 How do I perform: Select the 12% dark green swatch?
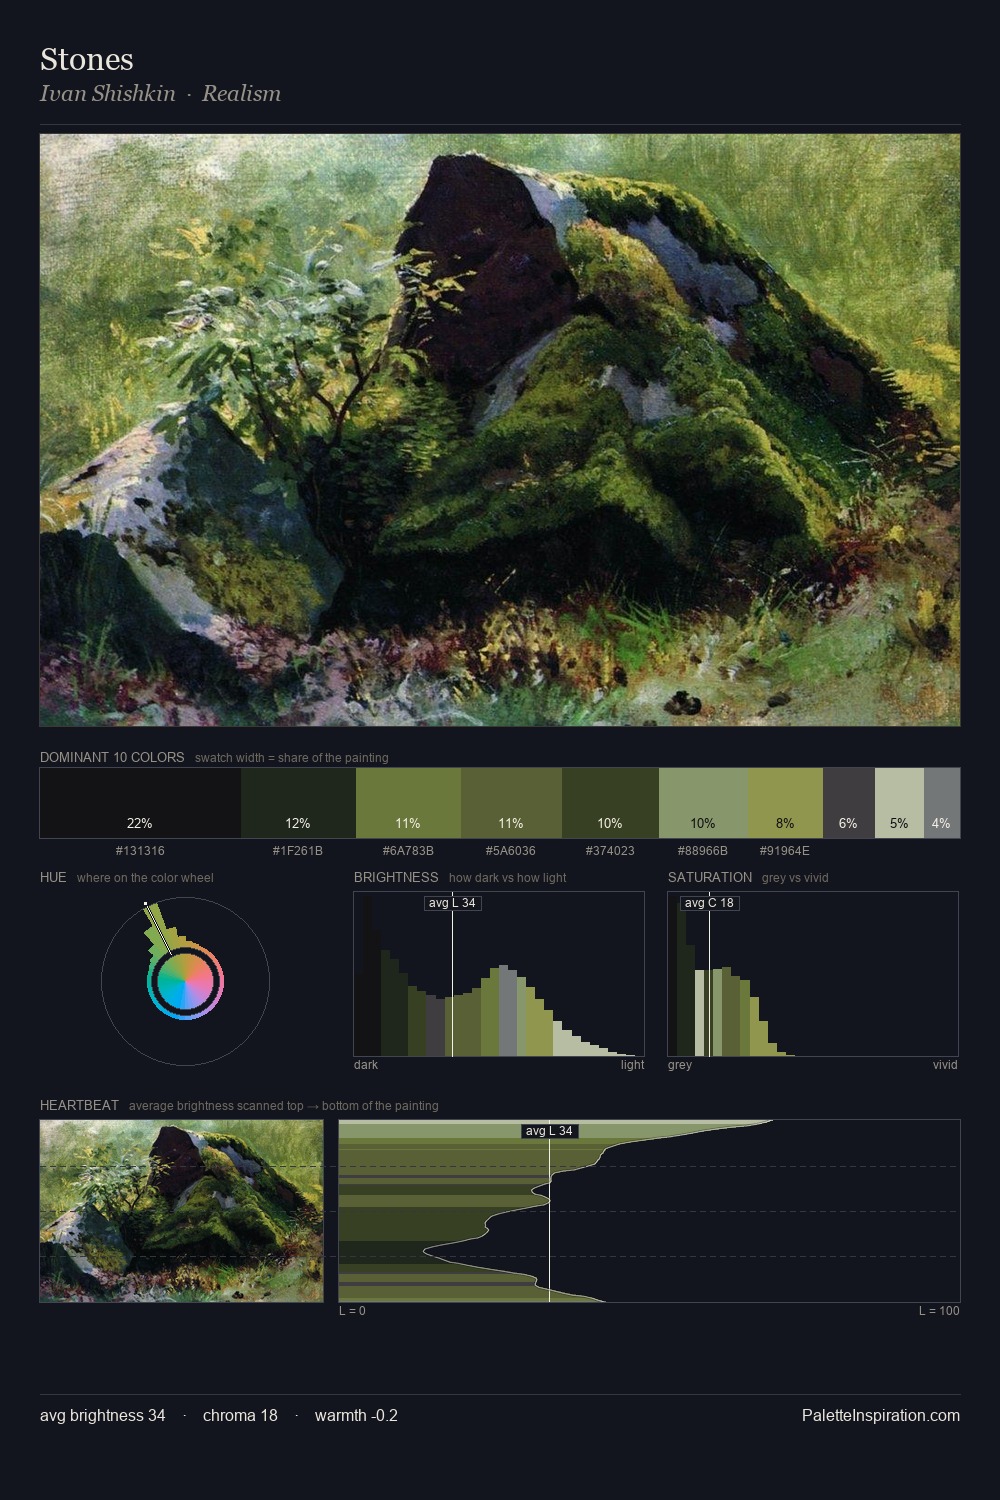pos(298,802)
